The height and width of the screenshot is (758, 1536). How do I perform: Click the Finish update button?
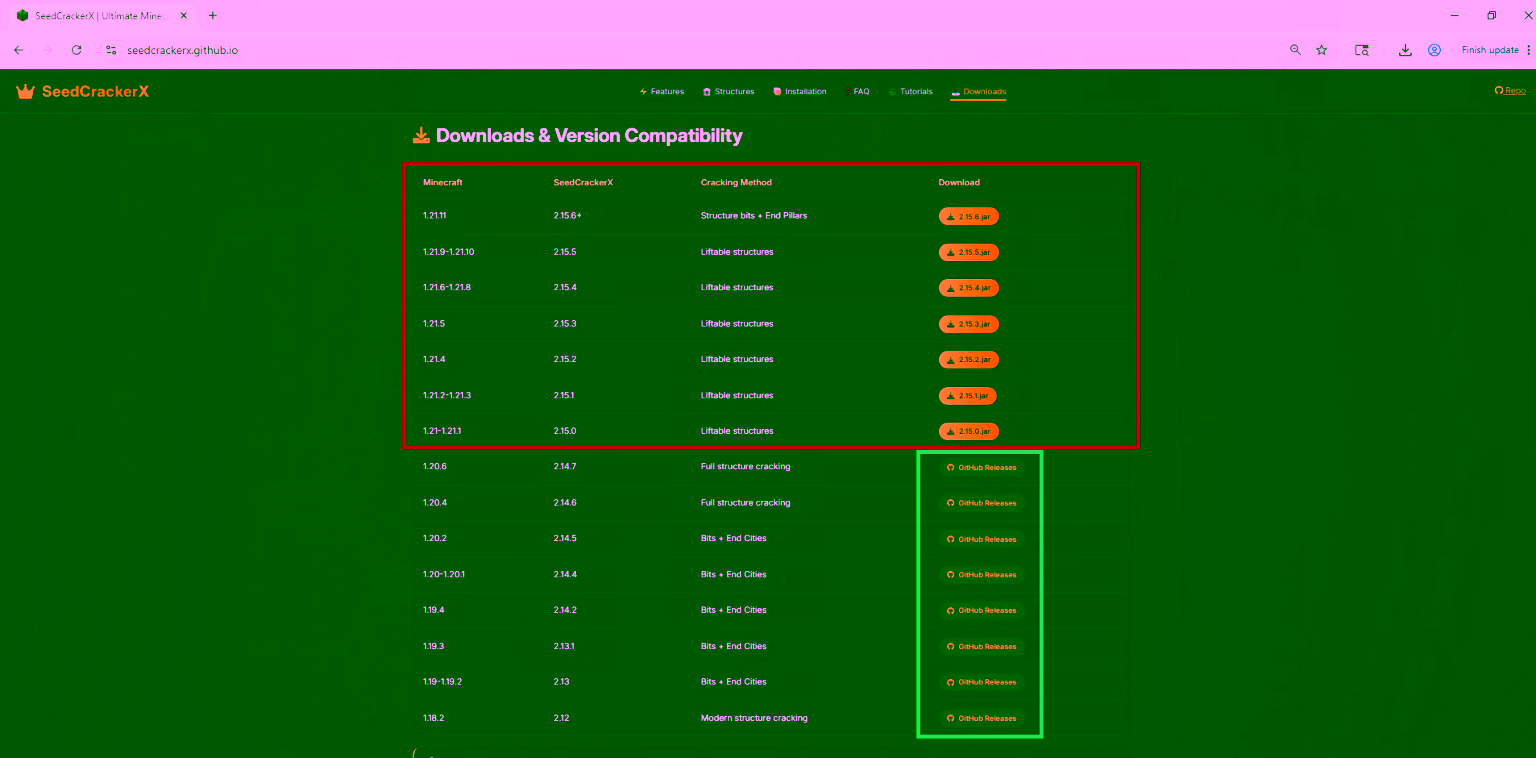click(1490, 50)
